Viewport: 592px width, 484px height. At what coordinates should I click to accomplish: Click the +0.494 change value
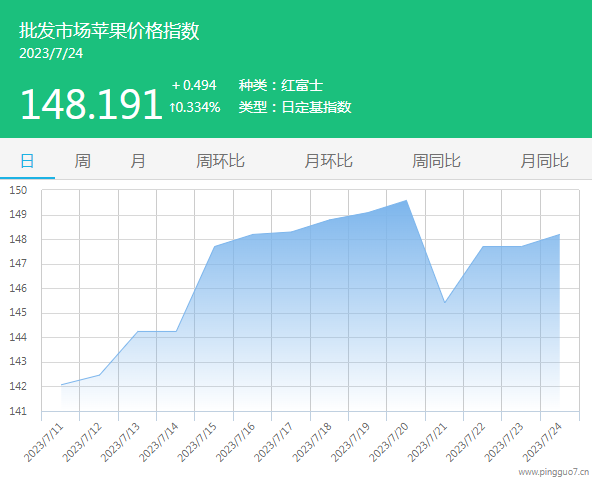[194, 85]
